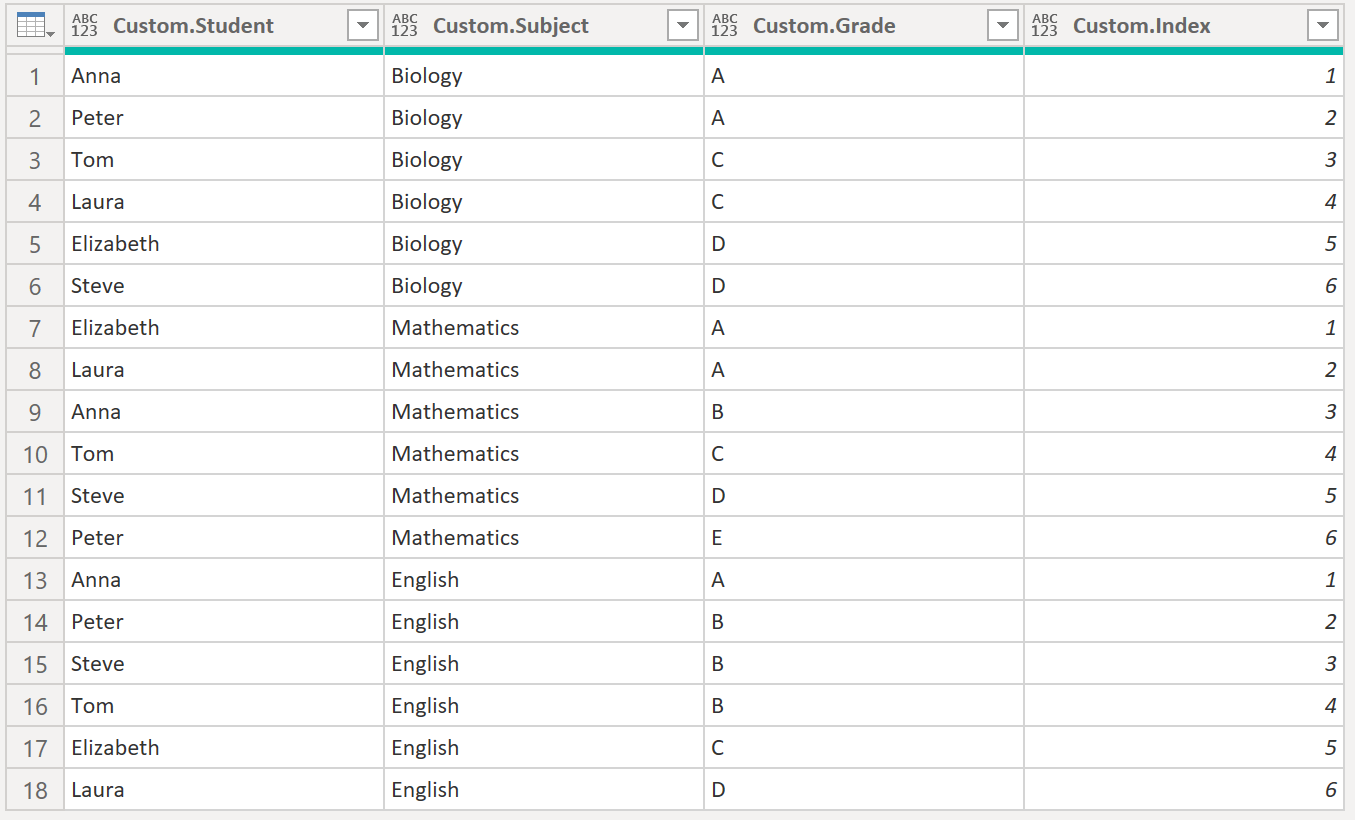This screenshot has height=820, width=1355.
Task: Open the Custom.Index filter dropdown
Action: pos(1323,26)
